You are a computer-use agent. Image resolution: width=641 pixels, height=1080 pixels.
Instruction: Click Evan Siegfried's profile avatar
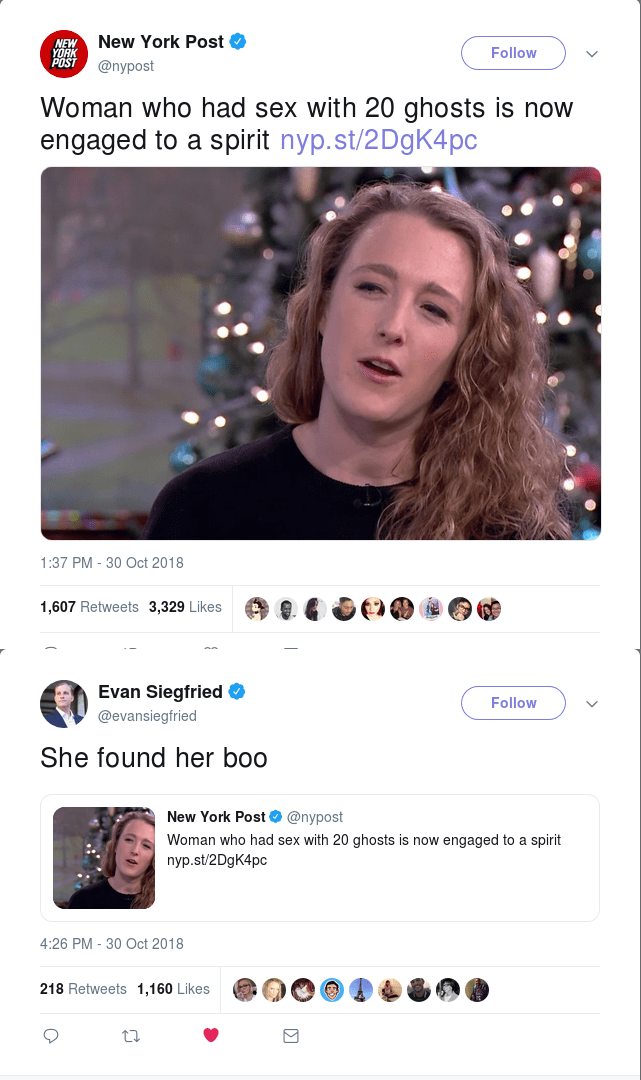pyautogui.click(x=64, y=703)
